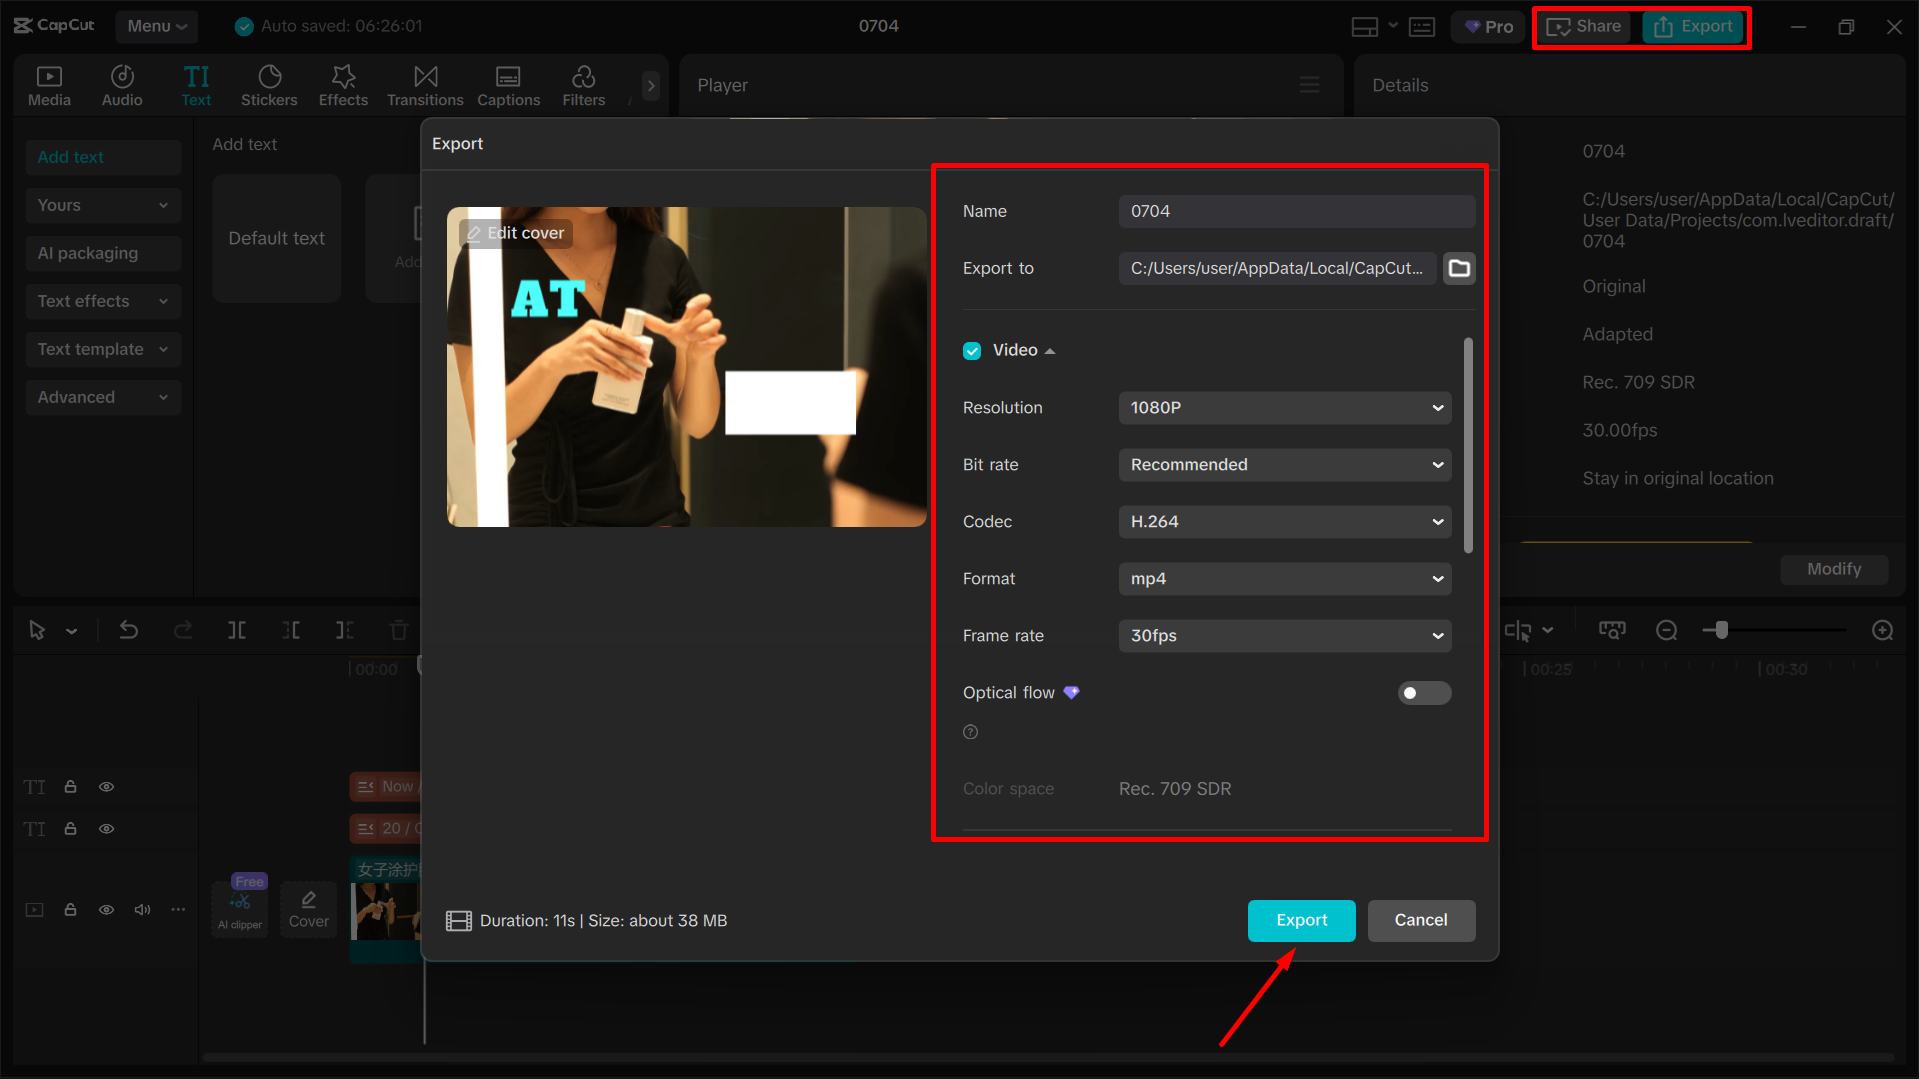Click the cyan Export button in the dialog
Viewport: 1919px width, 1079px height.
tap(1301, 921)
